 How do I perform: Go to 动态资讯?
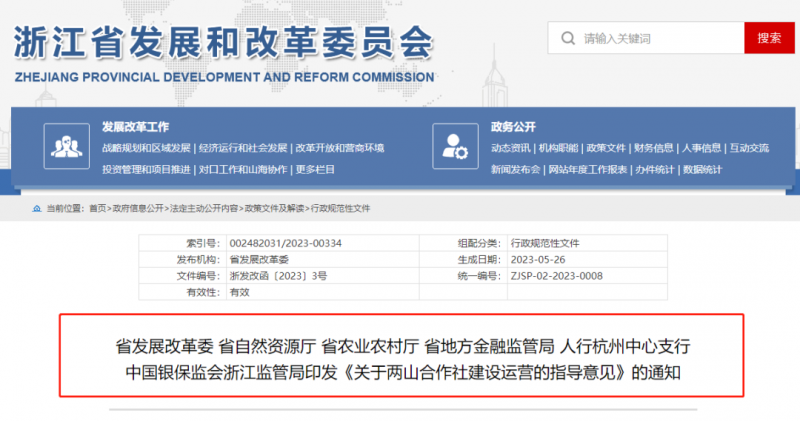click(x=511, y=148)
